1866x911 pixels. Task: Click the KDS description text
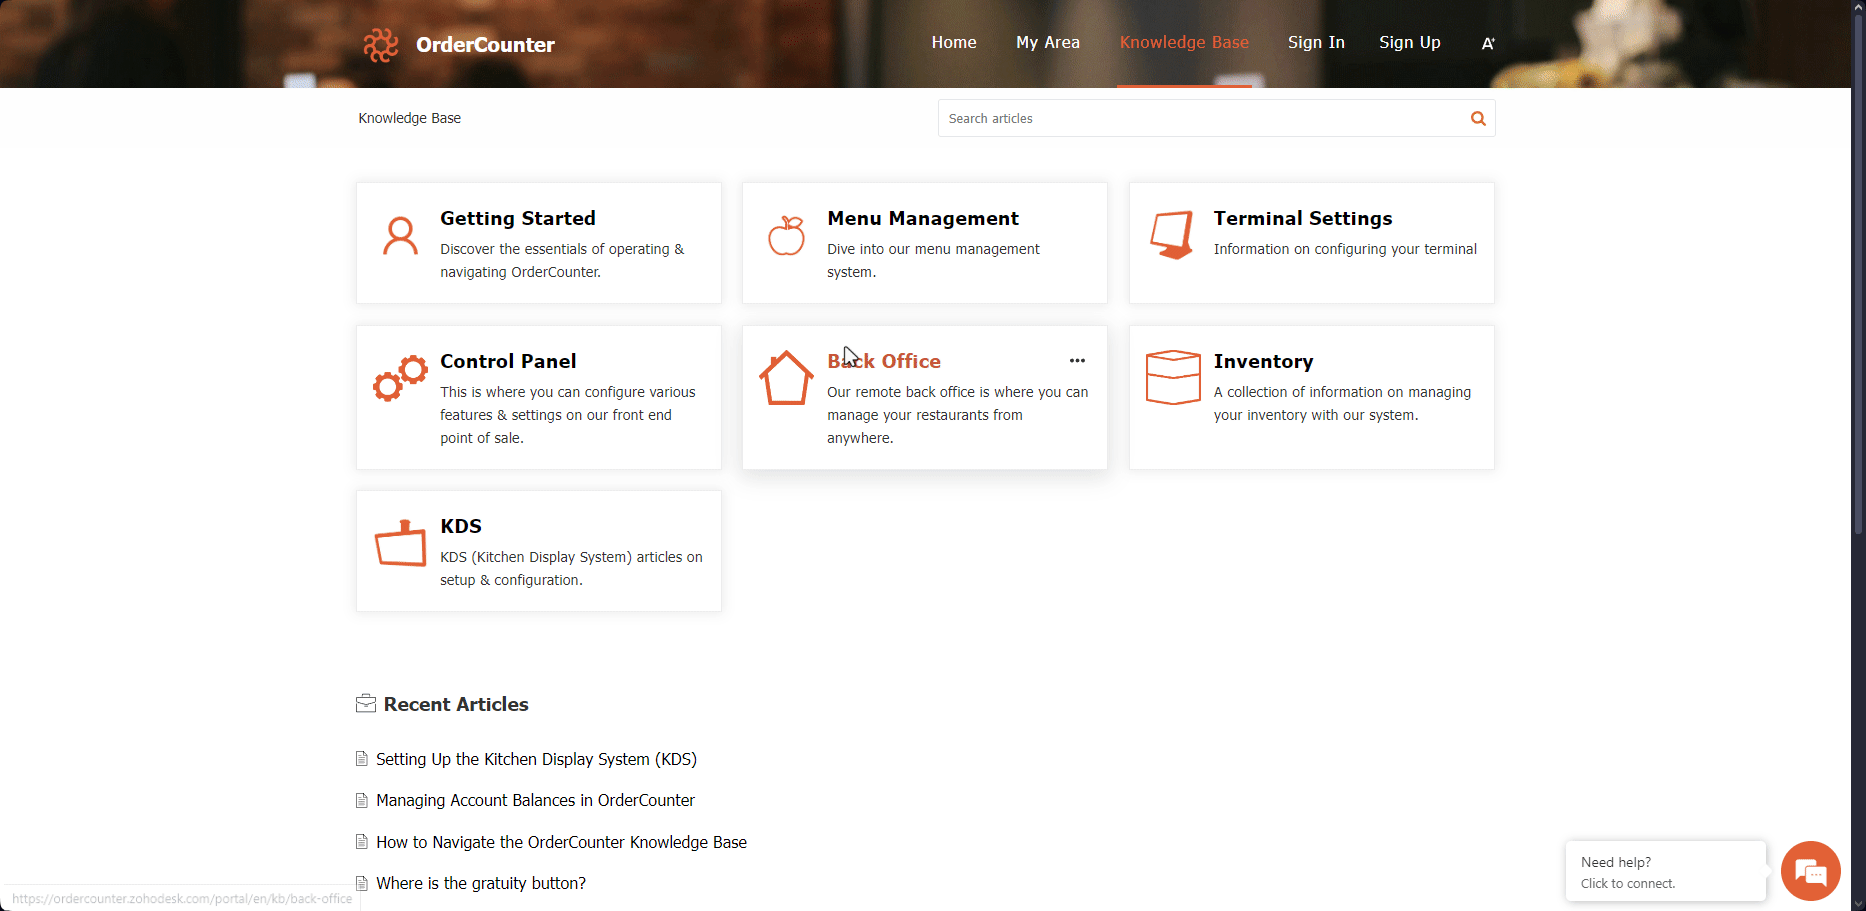[x=571, y=568]
